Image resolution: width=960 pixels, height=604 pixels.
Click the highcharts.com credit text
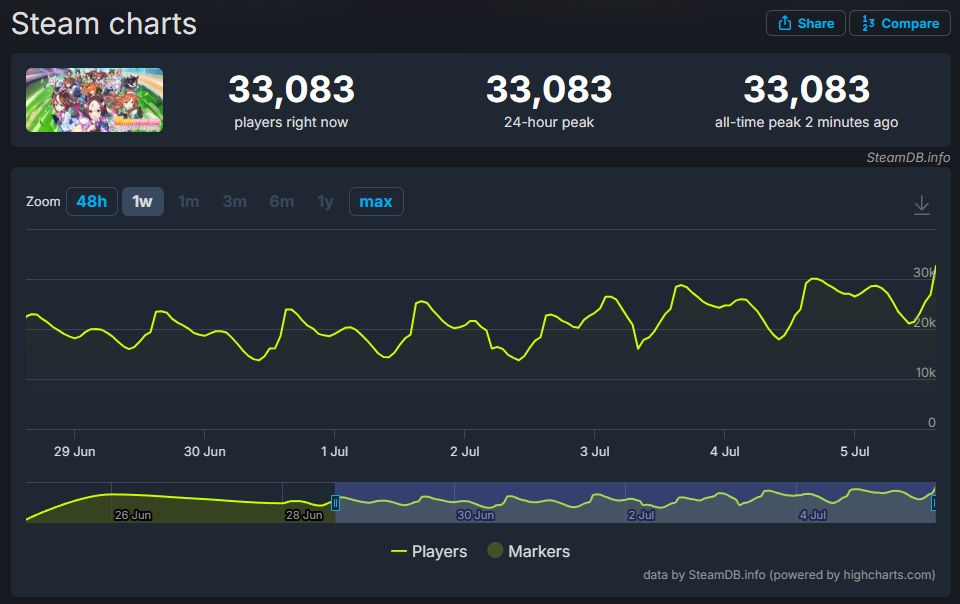[x=789, y=575]
